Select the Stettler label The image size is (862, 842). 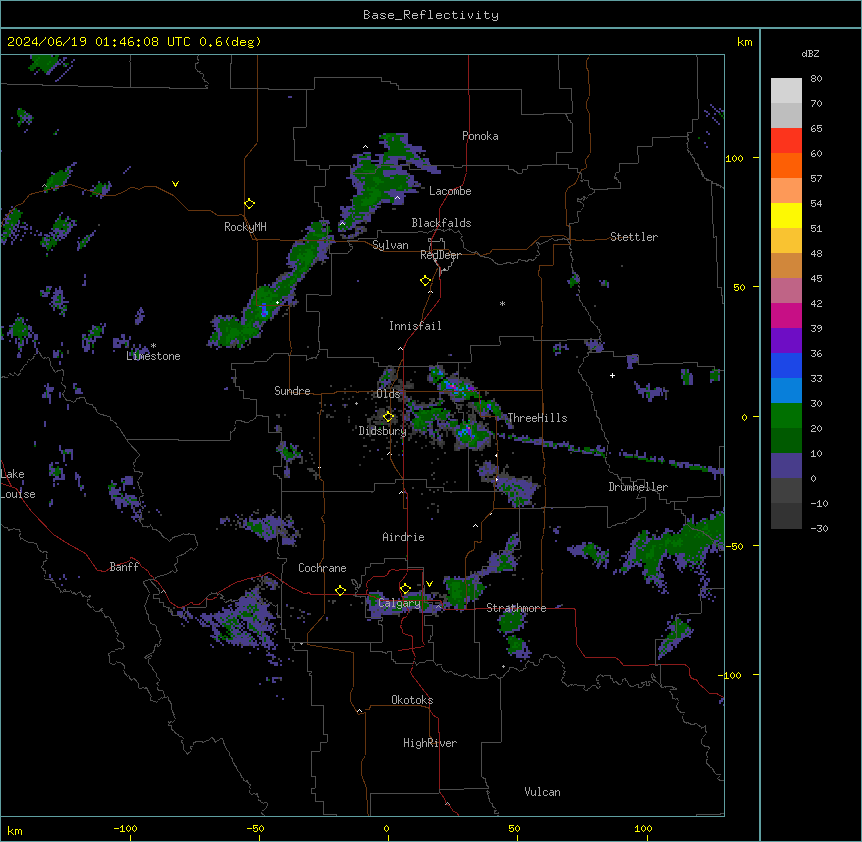pyautogui.click(x=634, y=237)
